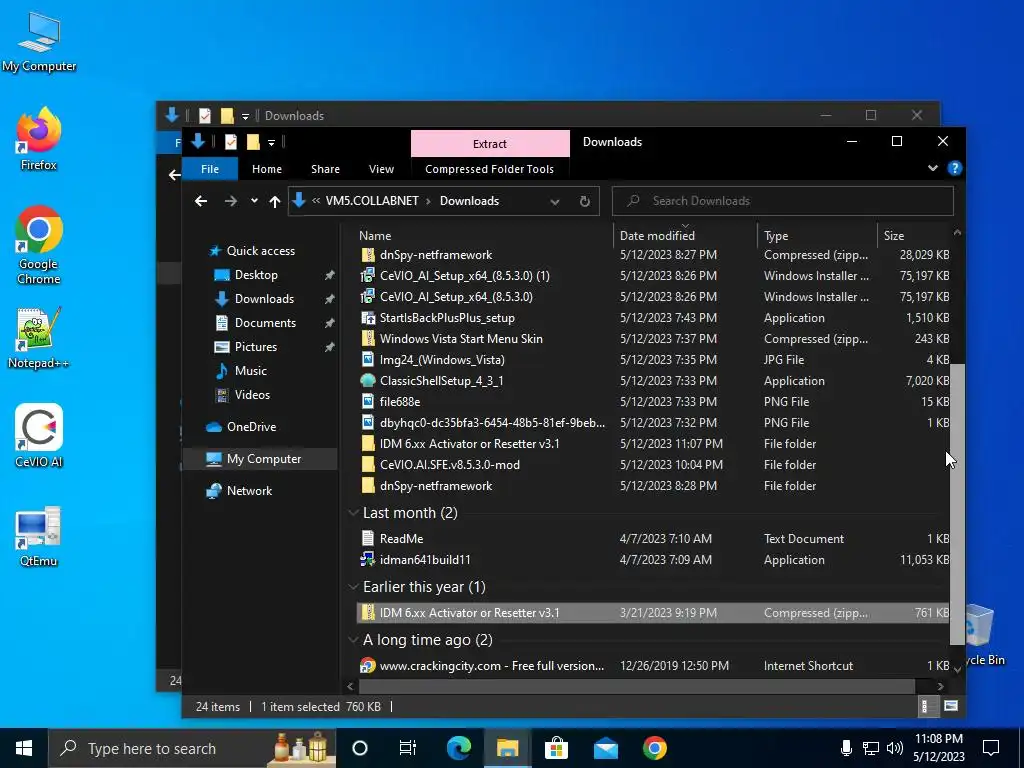Open the recent locations dropdown arrow
This screenshot has width=1024, height=768.
[x=254, y=201]
